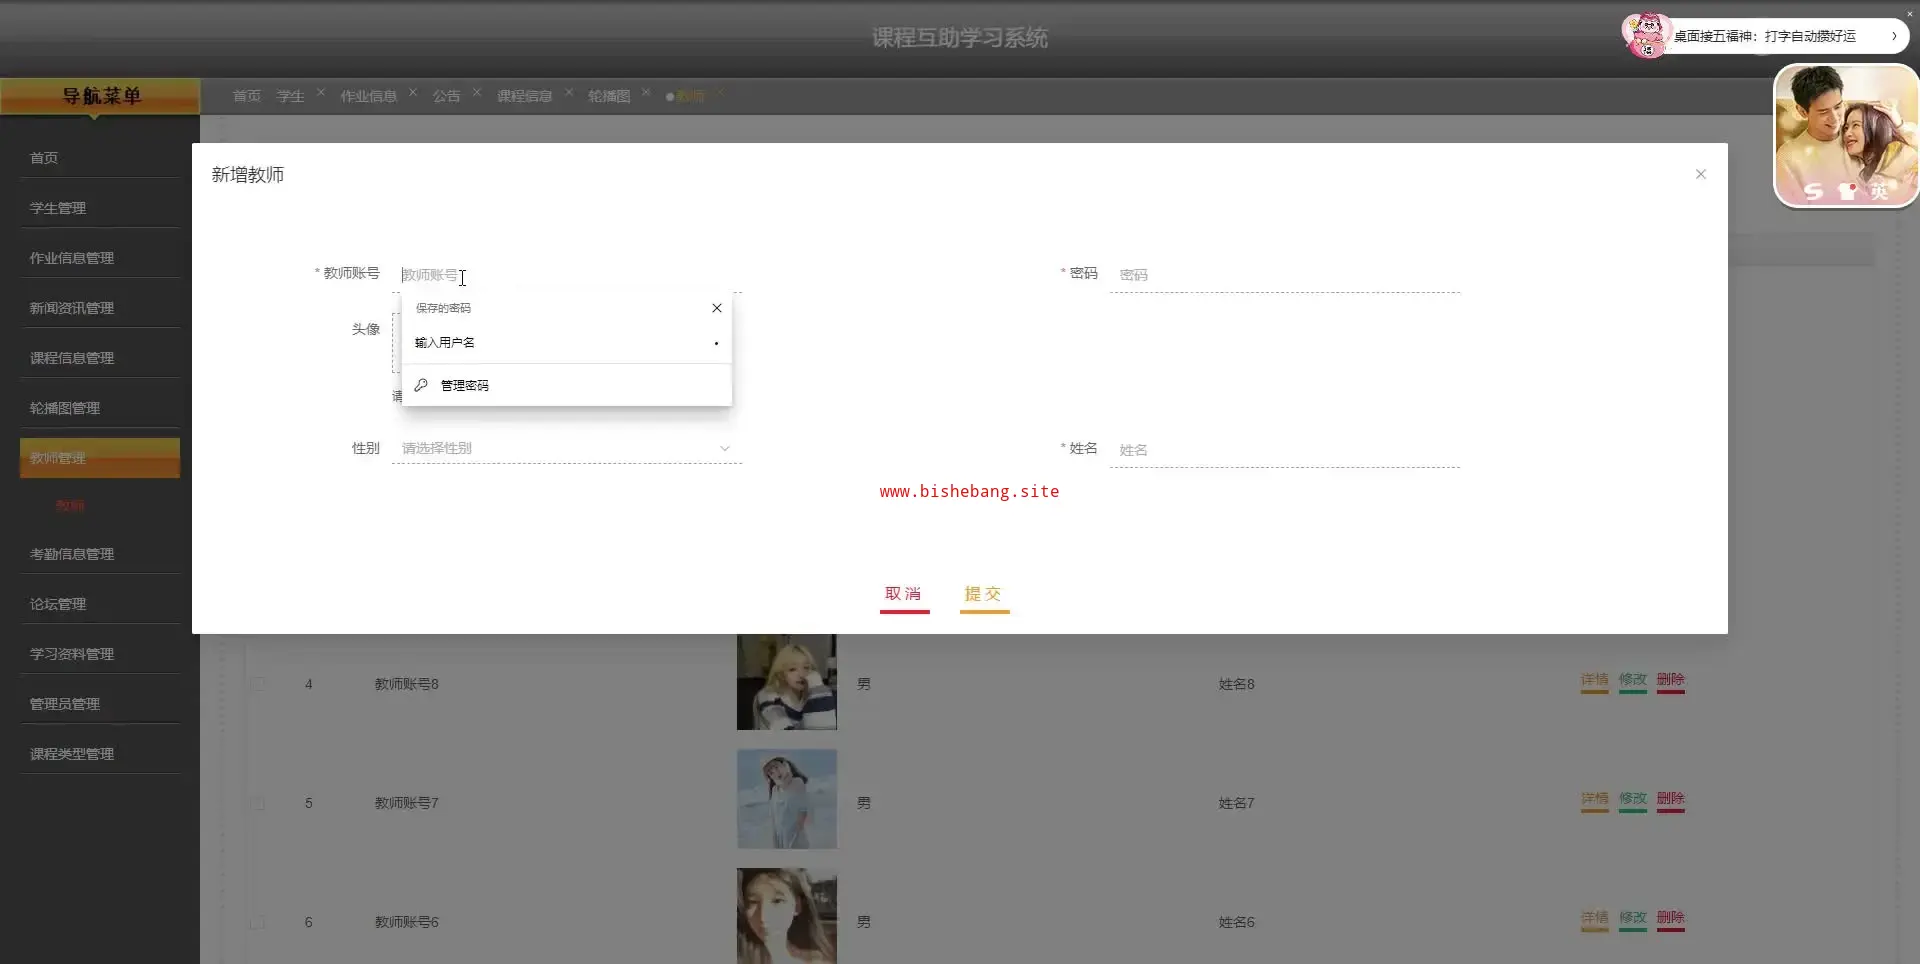Expand the 性别 dropdown
This screenshot has height=964, width=1920.
[x=566, y=448]
